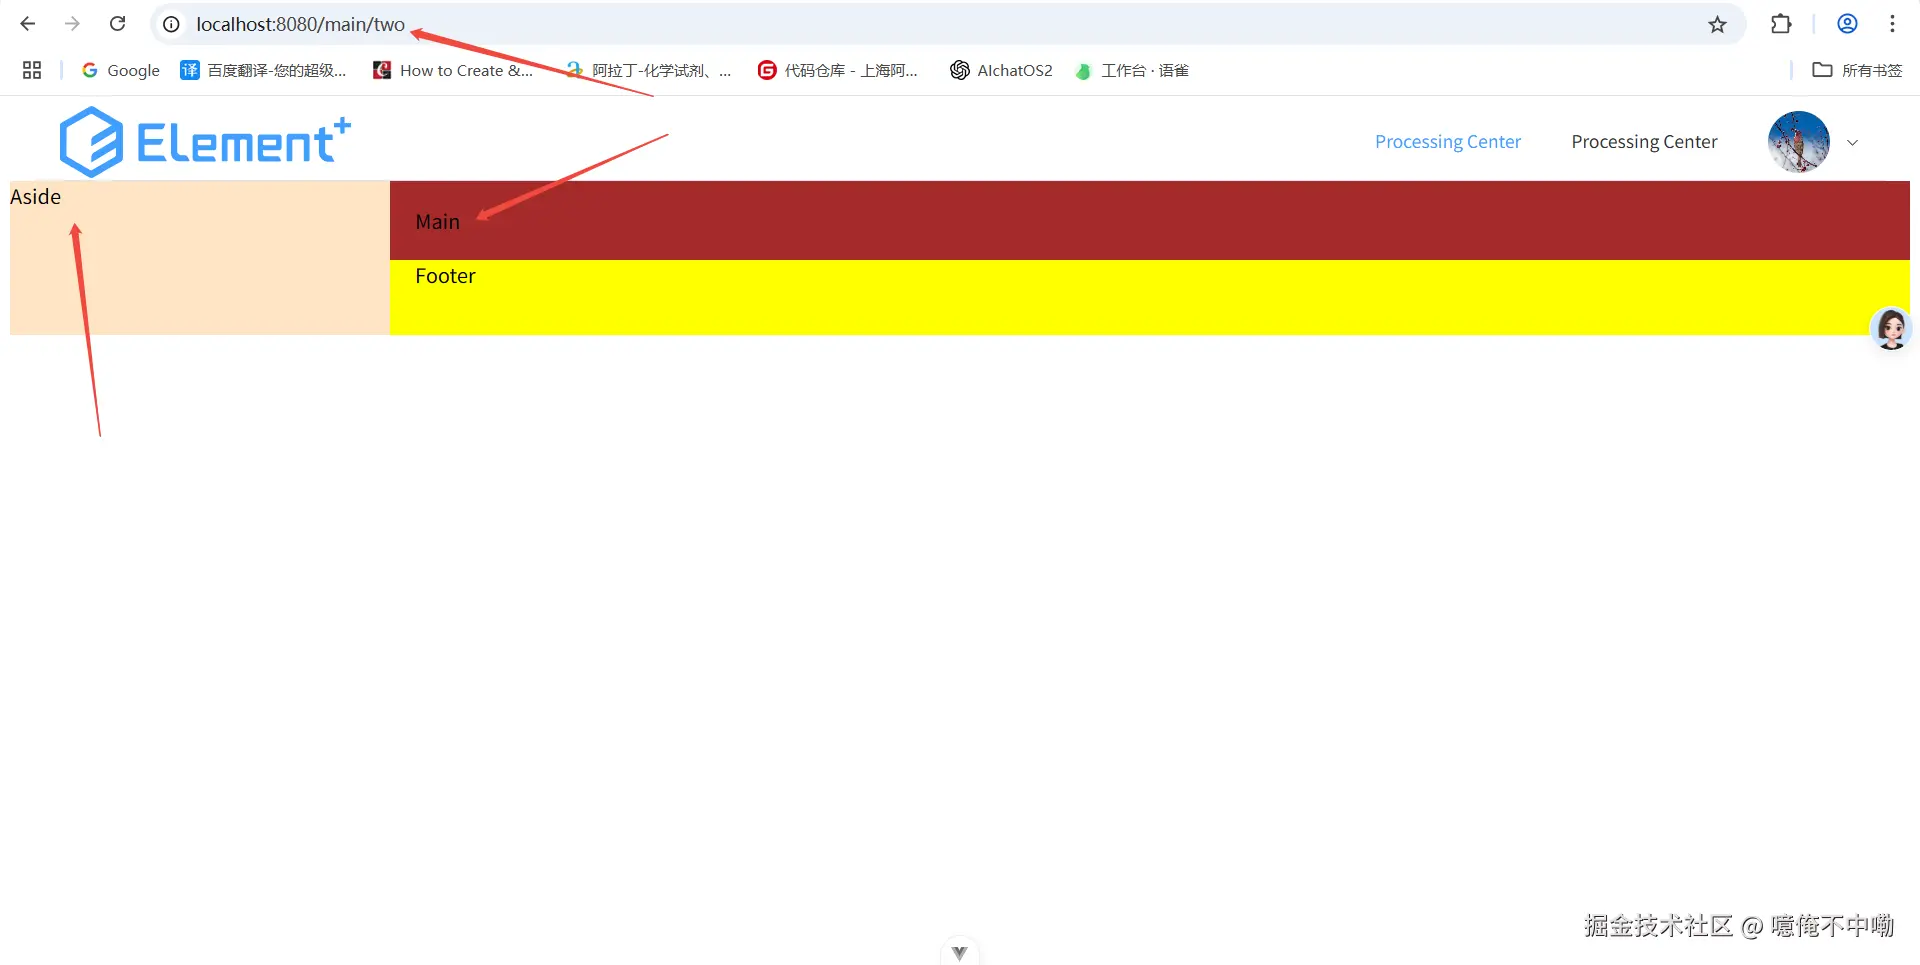Expand the avatar submenu arrow

(x=1852, y=143)
